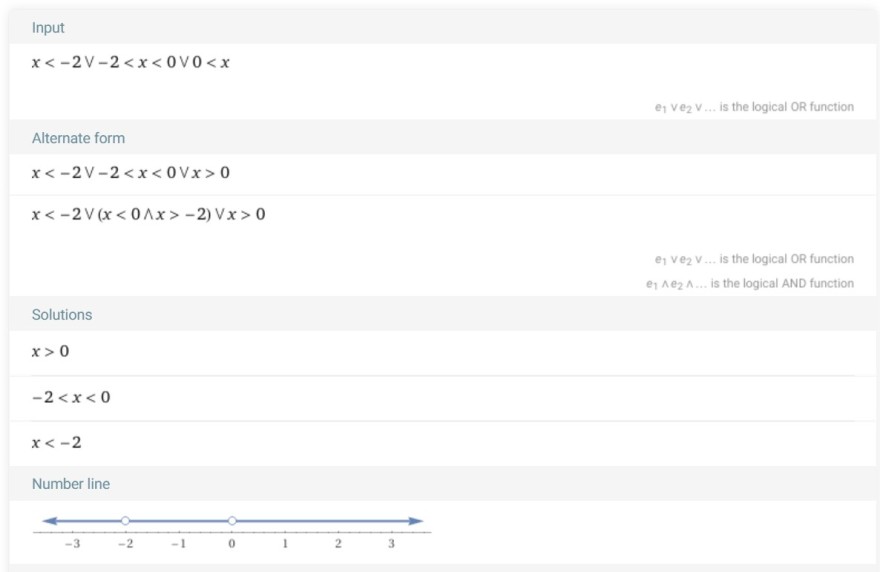Image resolution: width=880 pixels, height=572 pixels.
Task: Select the solution x < −2
Action: click(x=57, y=442)
